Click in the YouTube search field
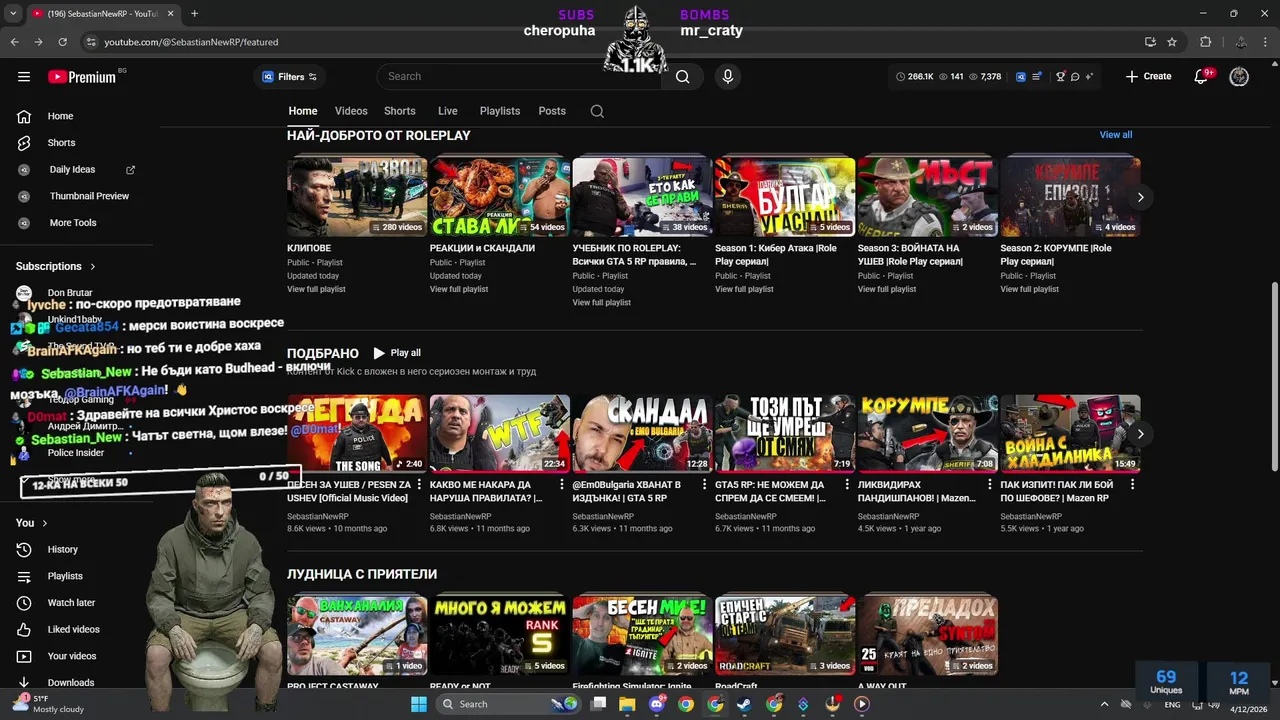 tap(520, 76)
